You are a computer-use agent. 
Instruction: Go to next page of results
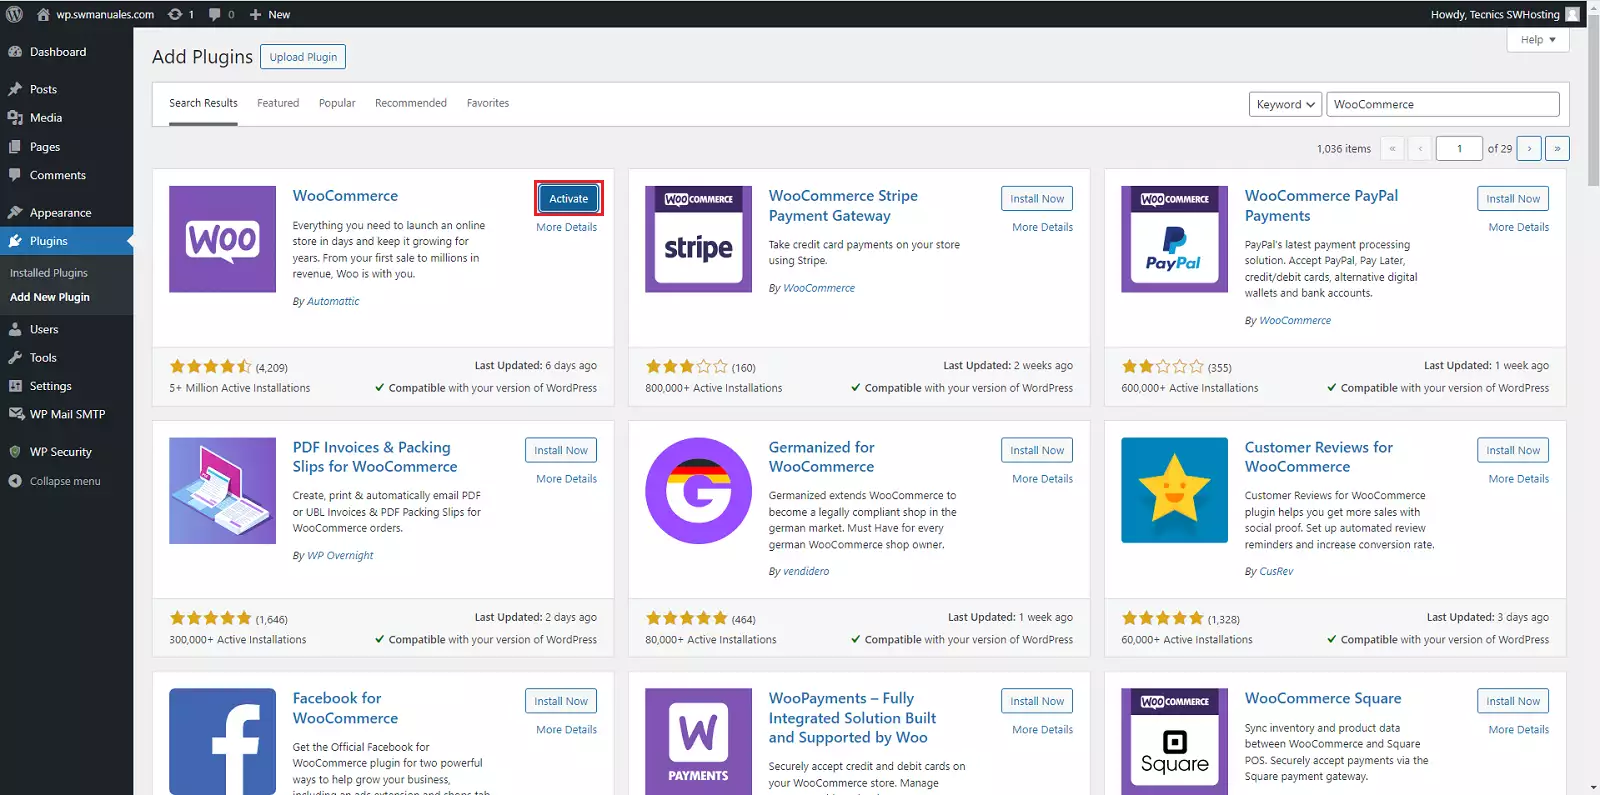(x=1528, y=149)
